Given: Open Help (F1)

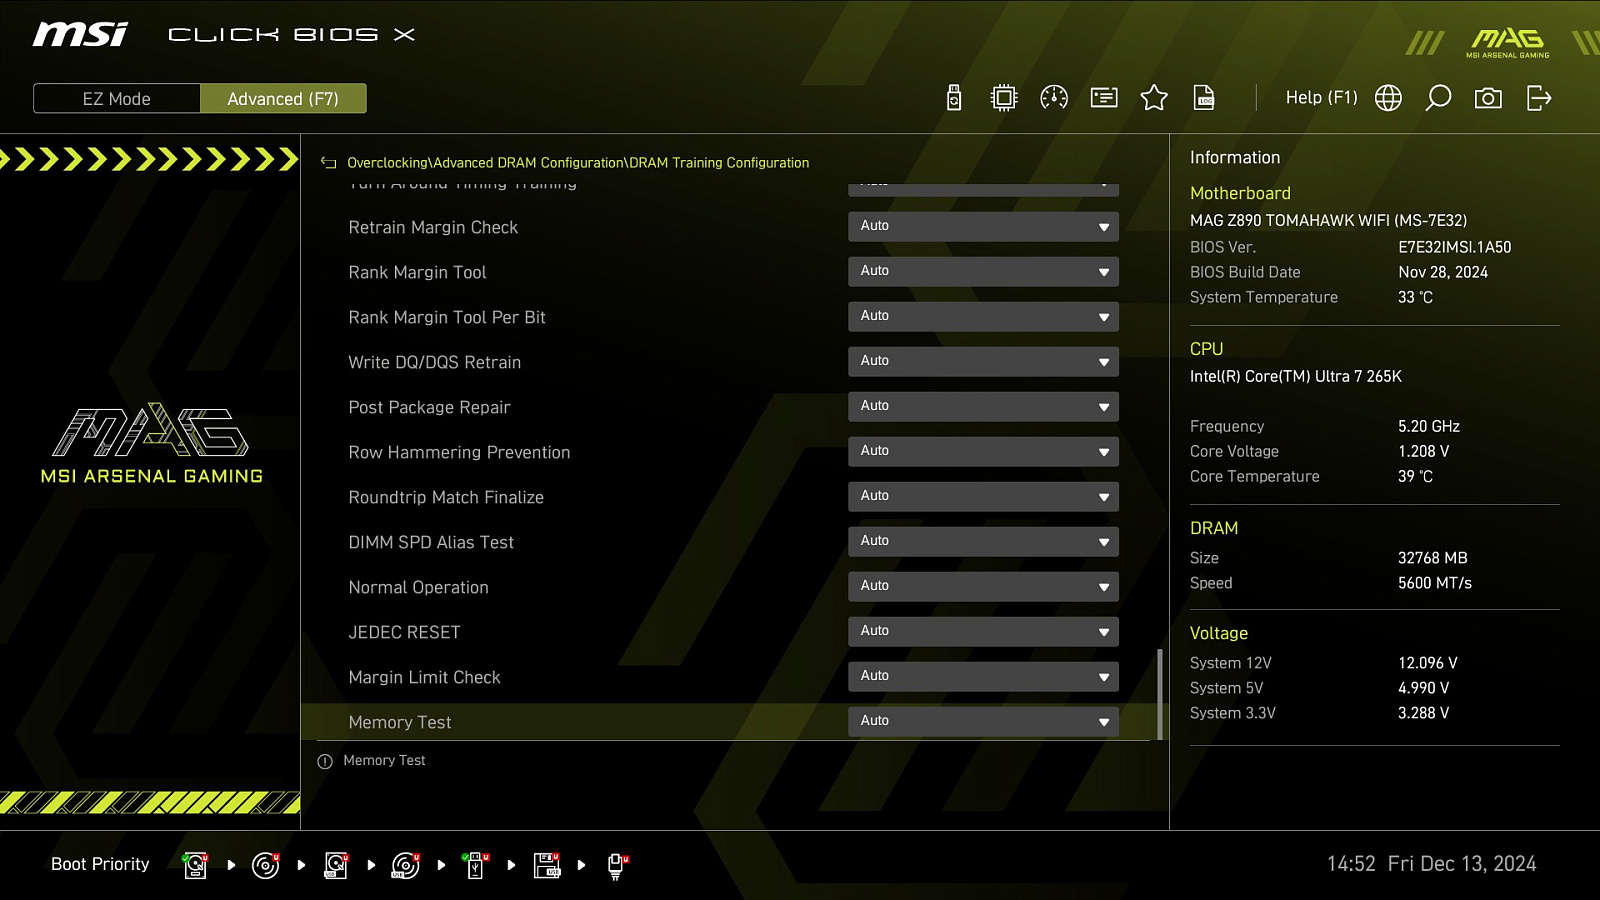Looking at the screenshot, I should [1321, 98].
